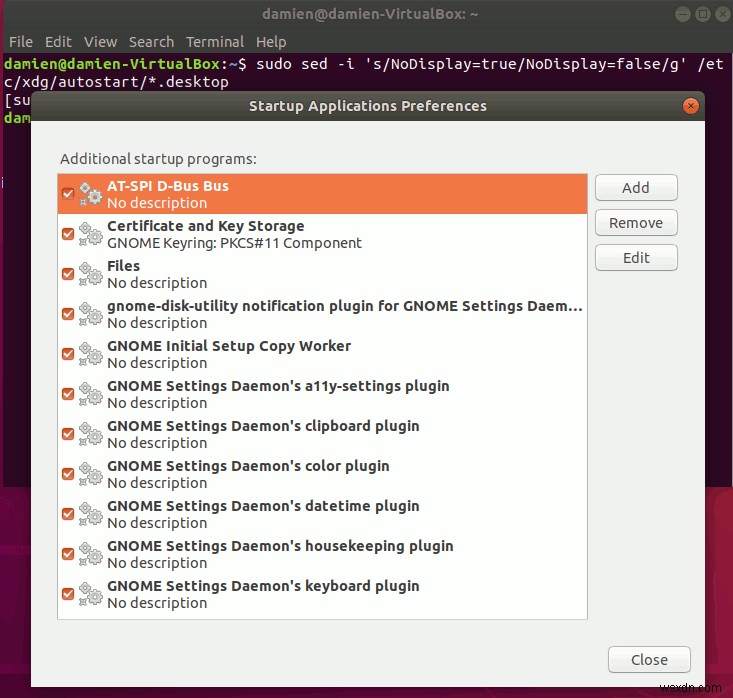The height and width of the screenshot is (698, 733).
Task: Open the Edit menu of the terminal
Action: click(58, 42)
